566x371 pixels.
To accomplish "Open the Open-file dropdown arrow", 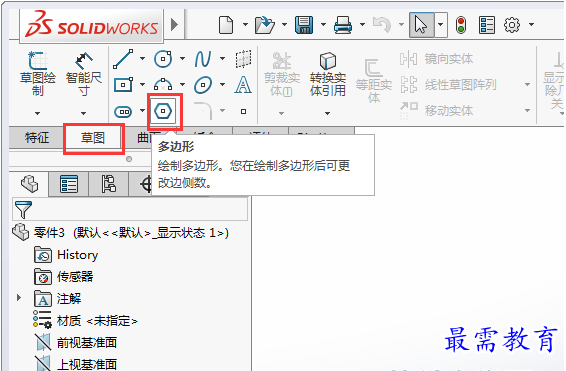I will click(284, 25).
